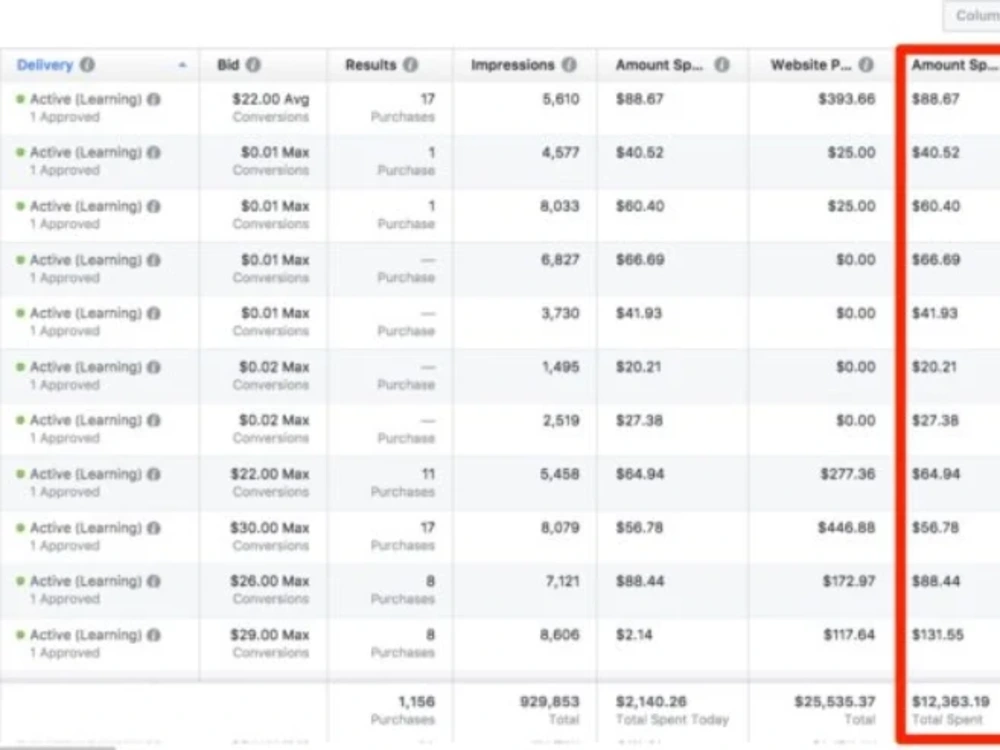Screen dimensions: 1000x750
Task: Click delivery info icon in the 3,730 impressions row
Action: [x=154, y=314]
